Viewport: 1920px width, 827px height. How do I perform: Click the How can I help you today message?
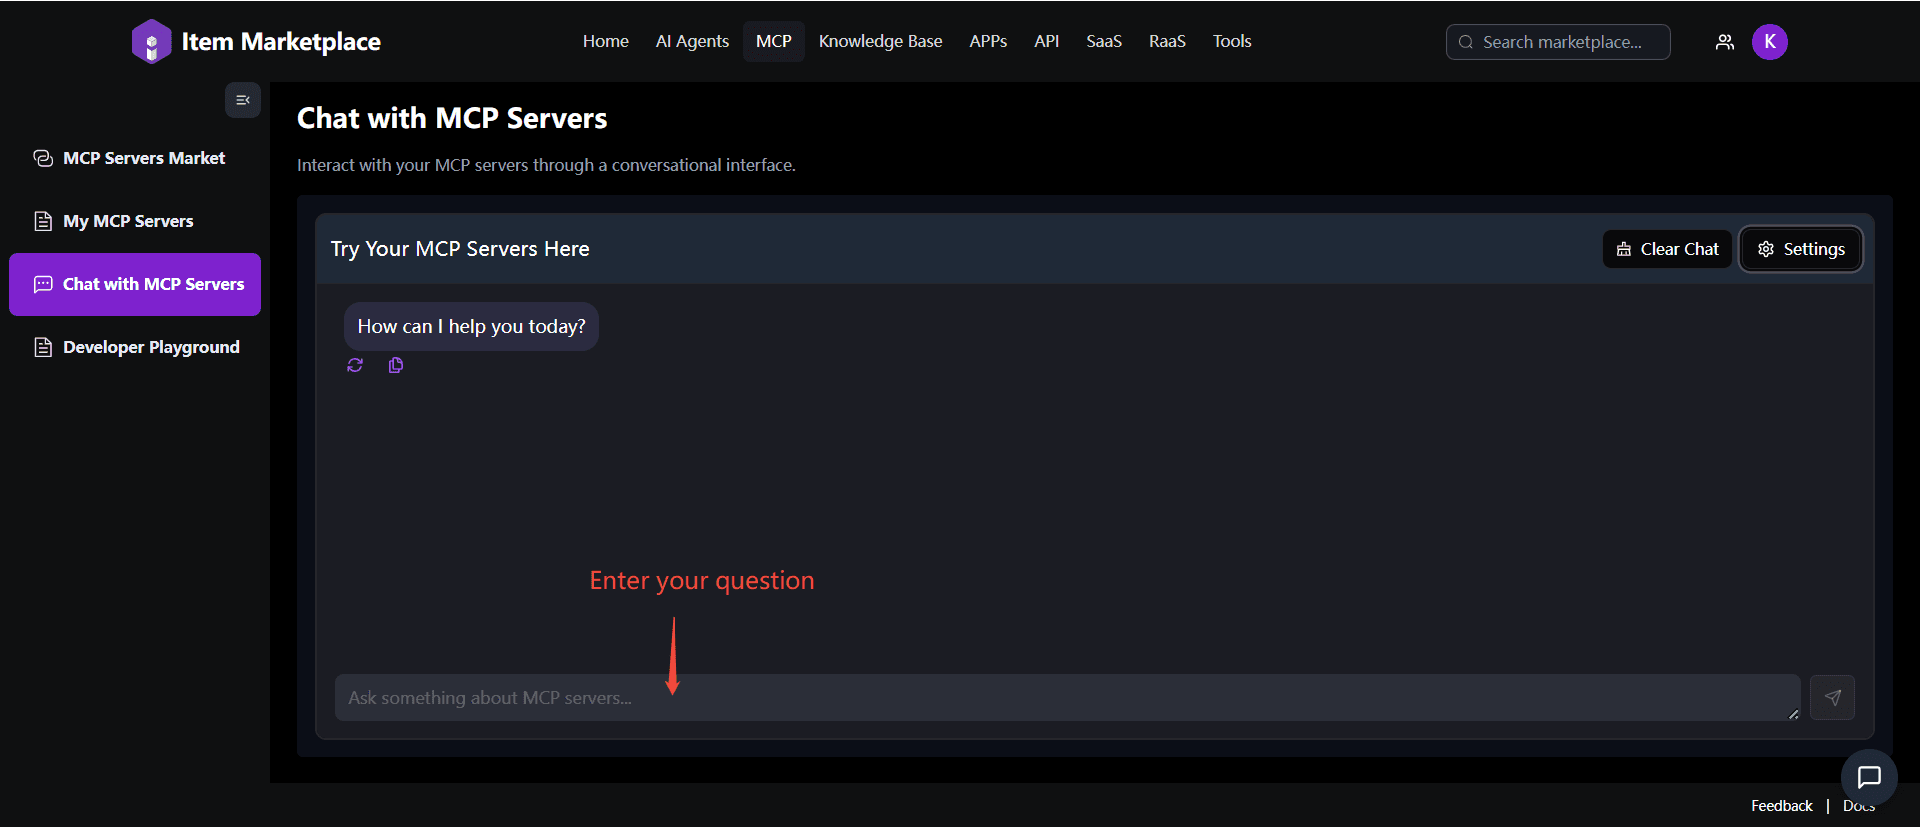coord(471,327)
